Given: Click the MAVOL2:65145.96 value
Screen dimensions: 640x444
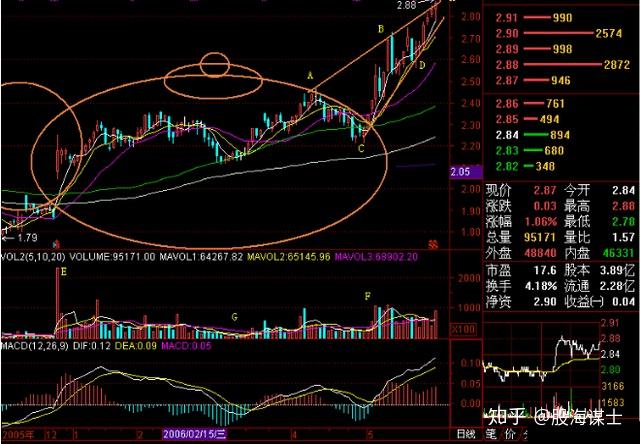Looking at the screenshot, I should tap(288, 257).
